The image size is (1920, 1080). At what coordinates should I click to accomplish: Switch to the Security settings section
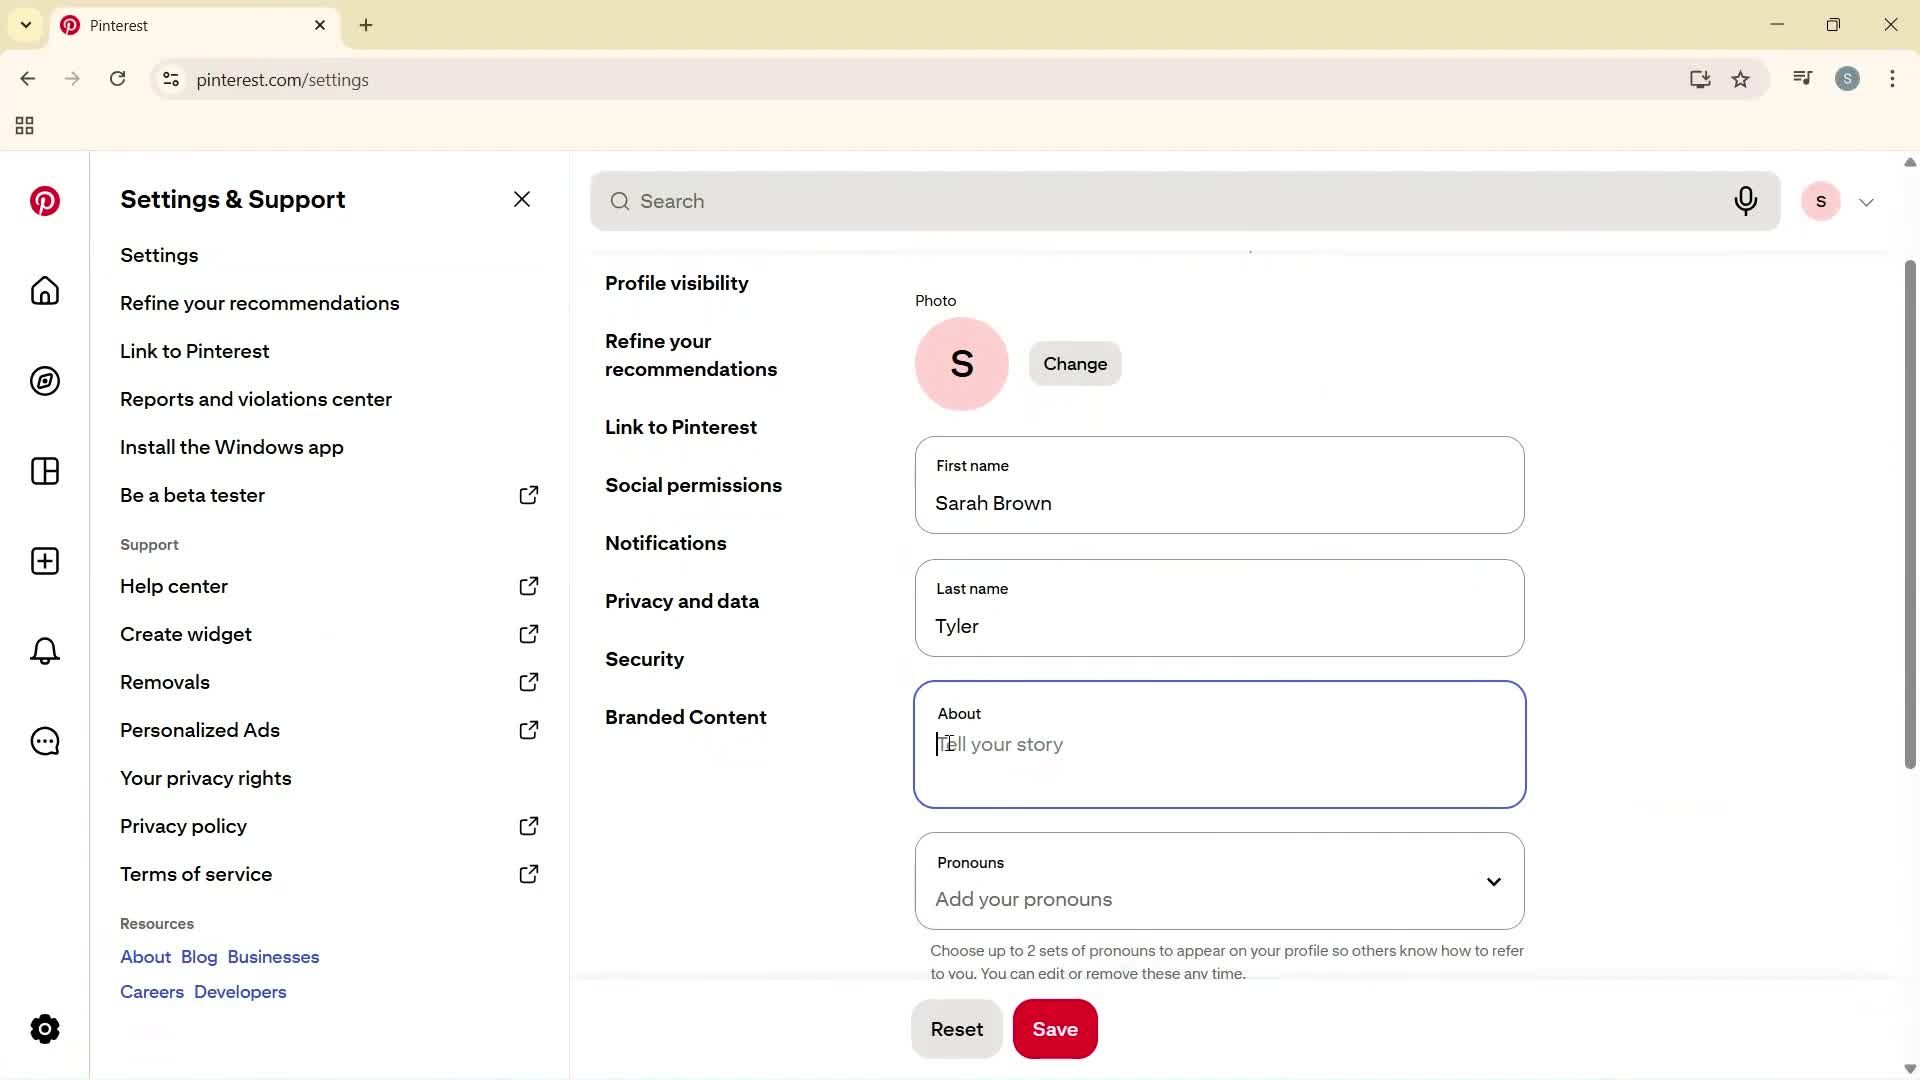[x=644, y=659]
